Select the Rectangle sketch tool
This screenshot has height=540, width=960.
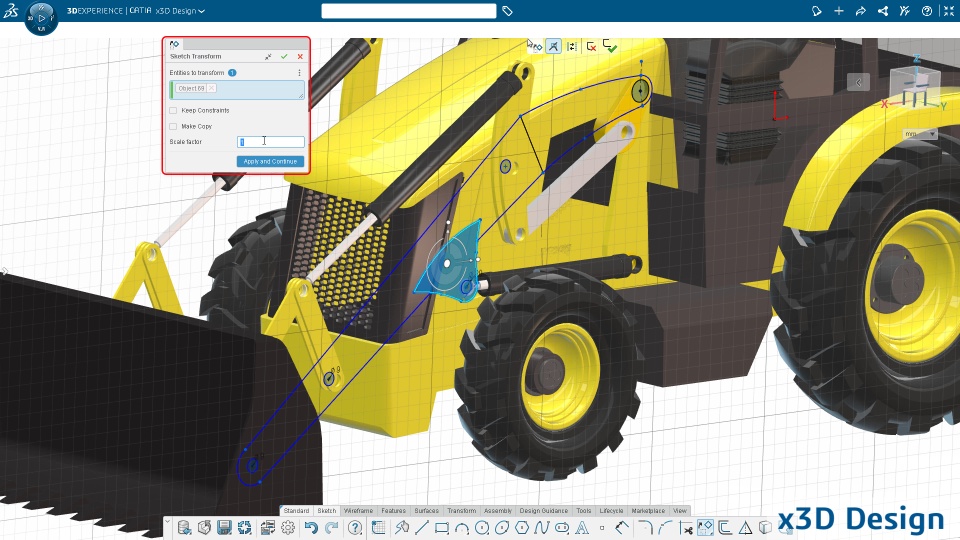tap(442, 528)
